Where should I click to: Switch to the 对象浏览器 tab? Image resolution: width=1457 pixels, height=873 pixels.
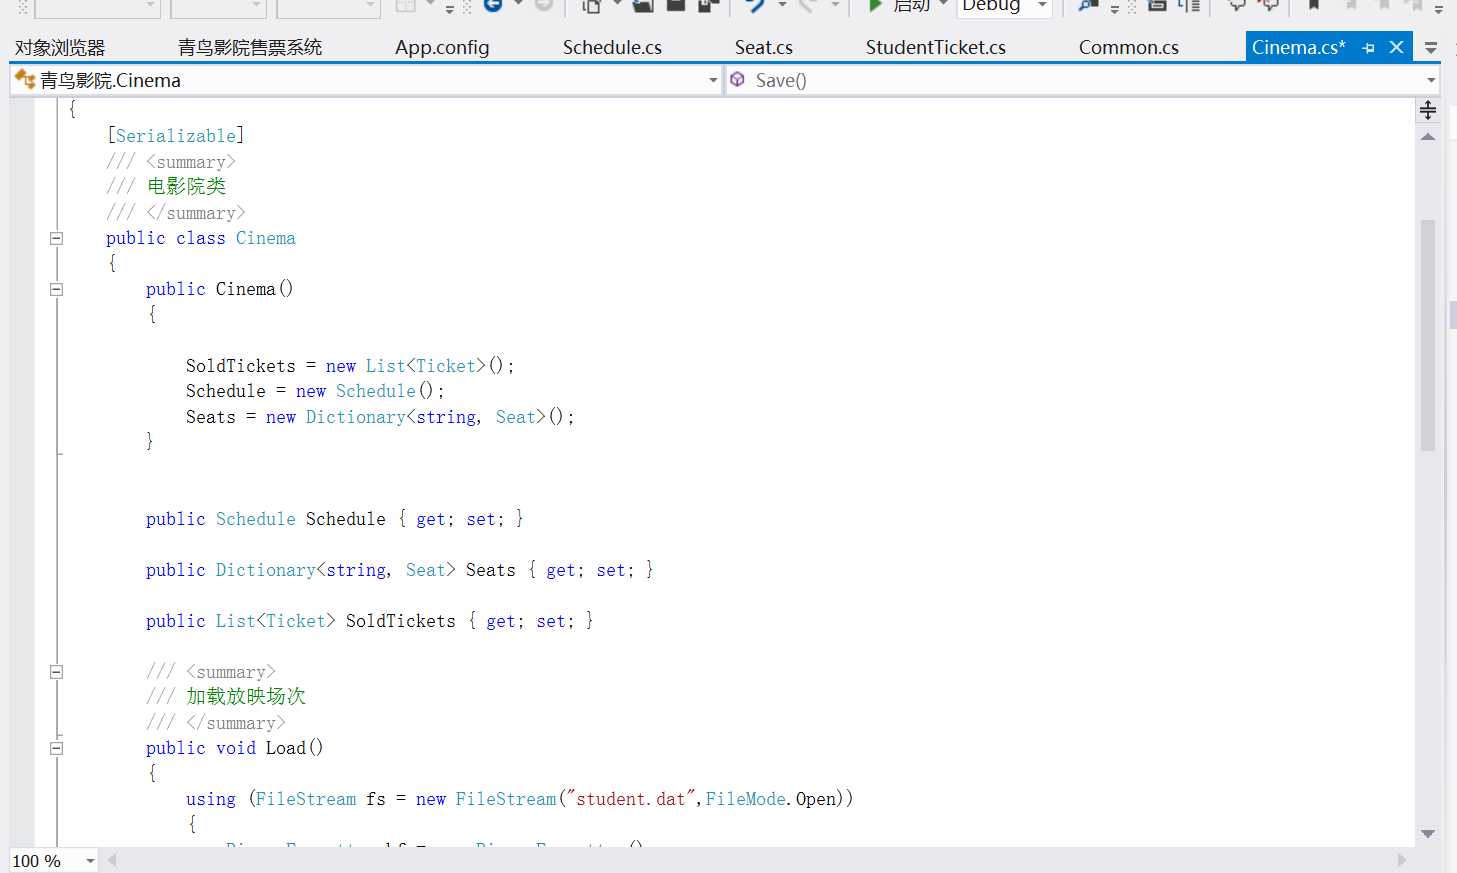[x=60, y=47]
